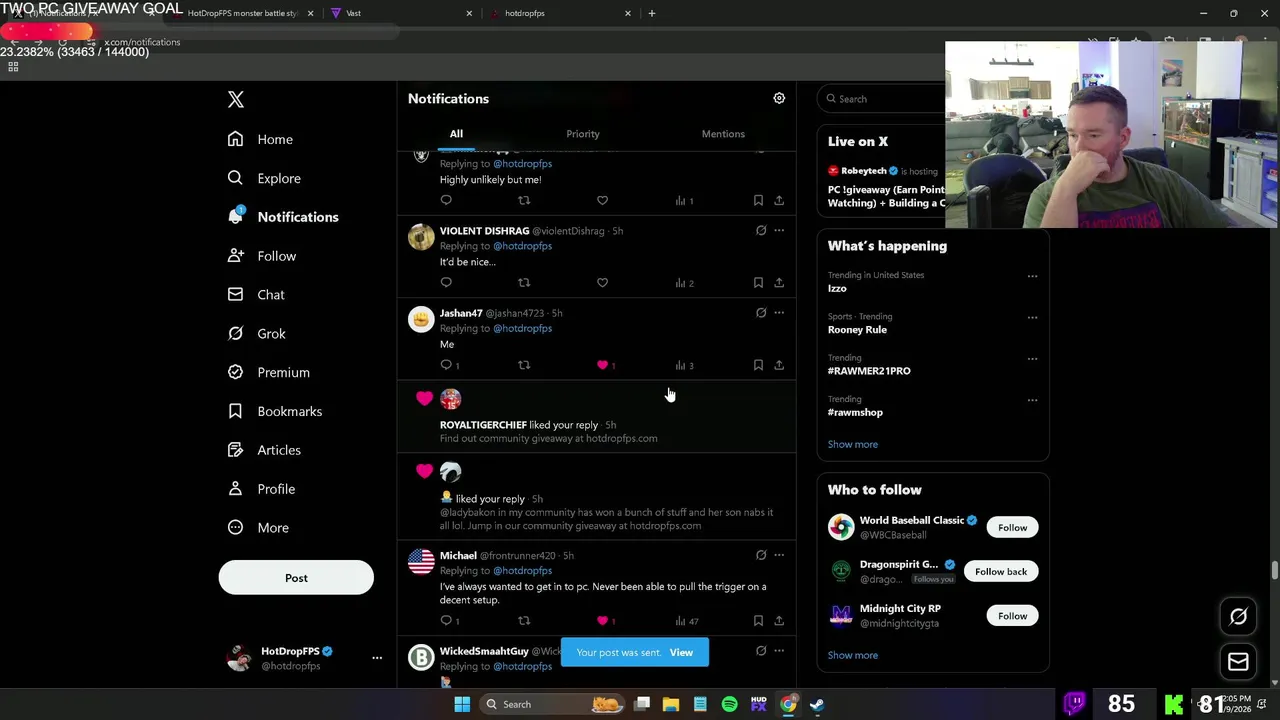Open Explore from the sidebar
The width and height of the screenshot is (1280, 720).
(264, 178)
